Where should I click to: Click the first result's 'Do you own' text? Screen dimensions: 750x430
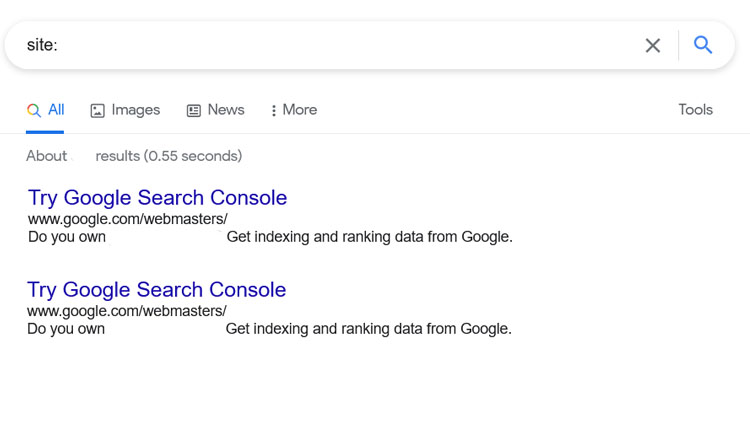tap(67, 237)
